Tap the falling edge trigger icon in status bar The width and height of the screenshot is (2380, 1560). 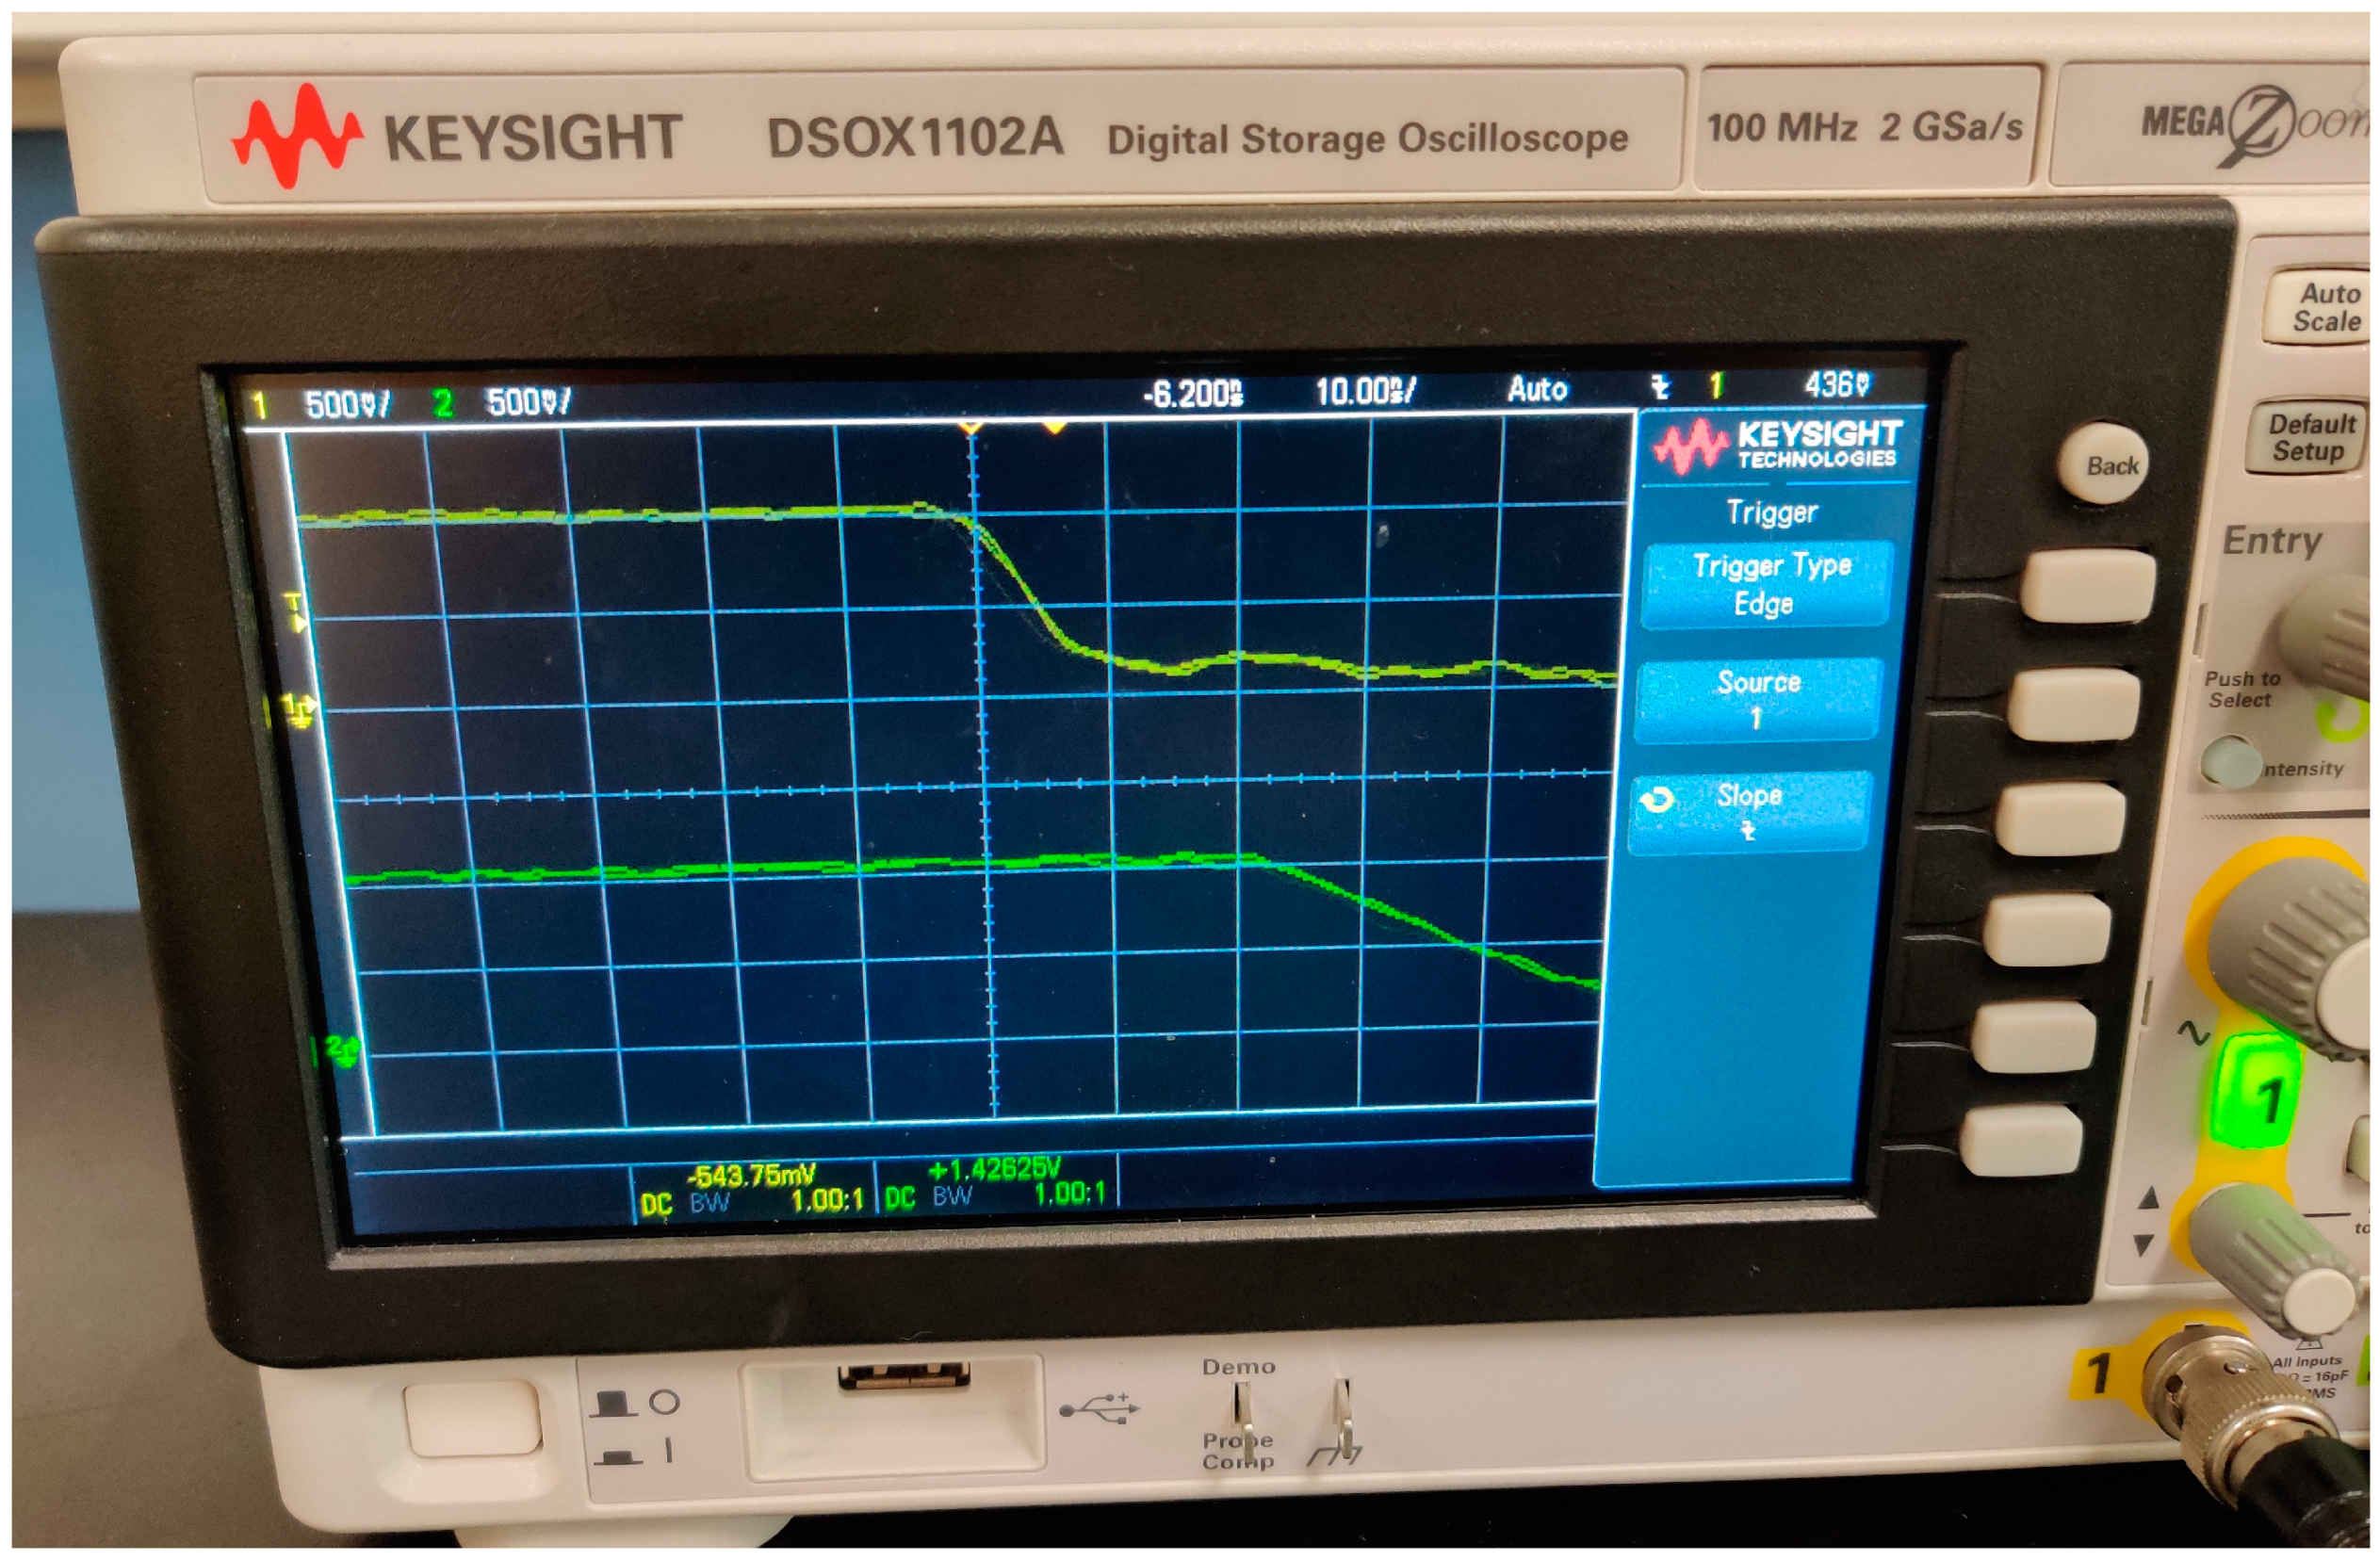[x=1660, y=386]
